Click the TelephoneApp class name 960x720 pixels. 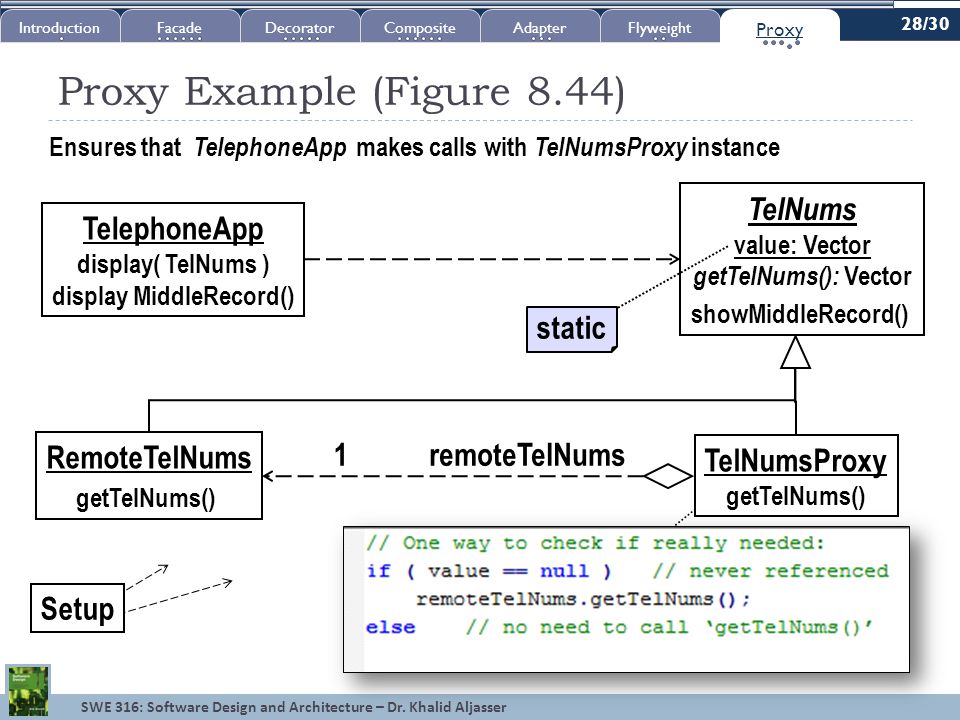coord(173,229)
